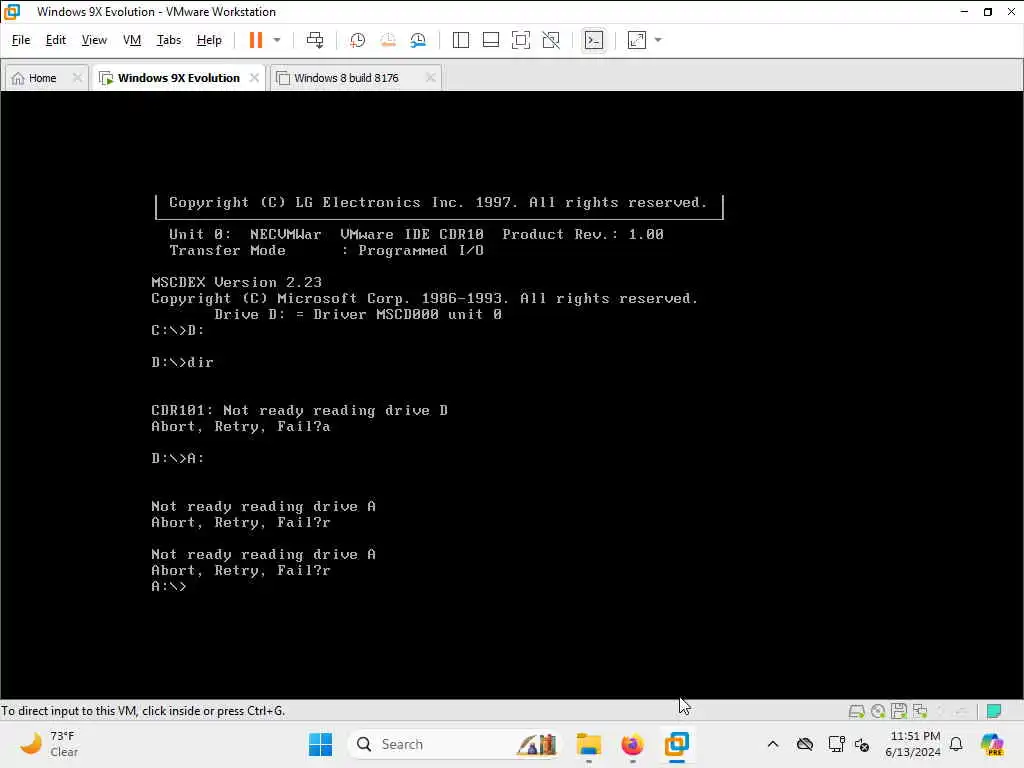Open Copilot preview icon
This screenshot has height=768, width=1024.
point(992,744)
